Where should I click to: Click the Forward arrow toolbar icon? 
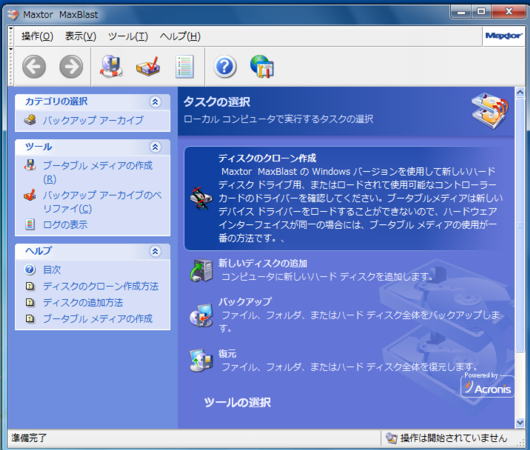[71, 67]
